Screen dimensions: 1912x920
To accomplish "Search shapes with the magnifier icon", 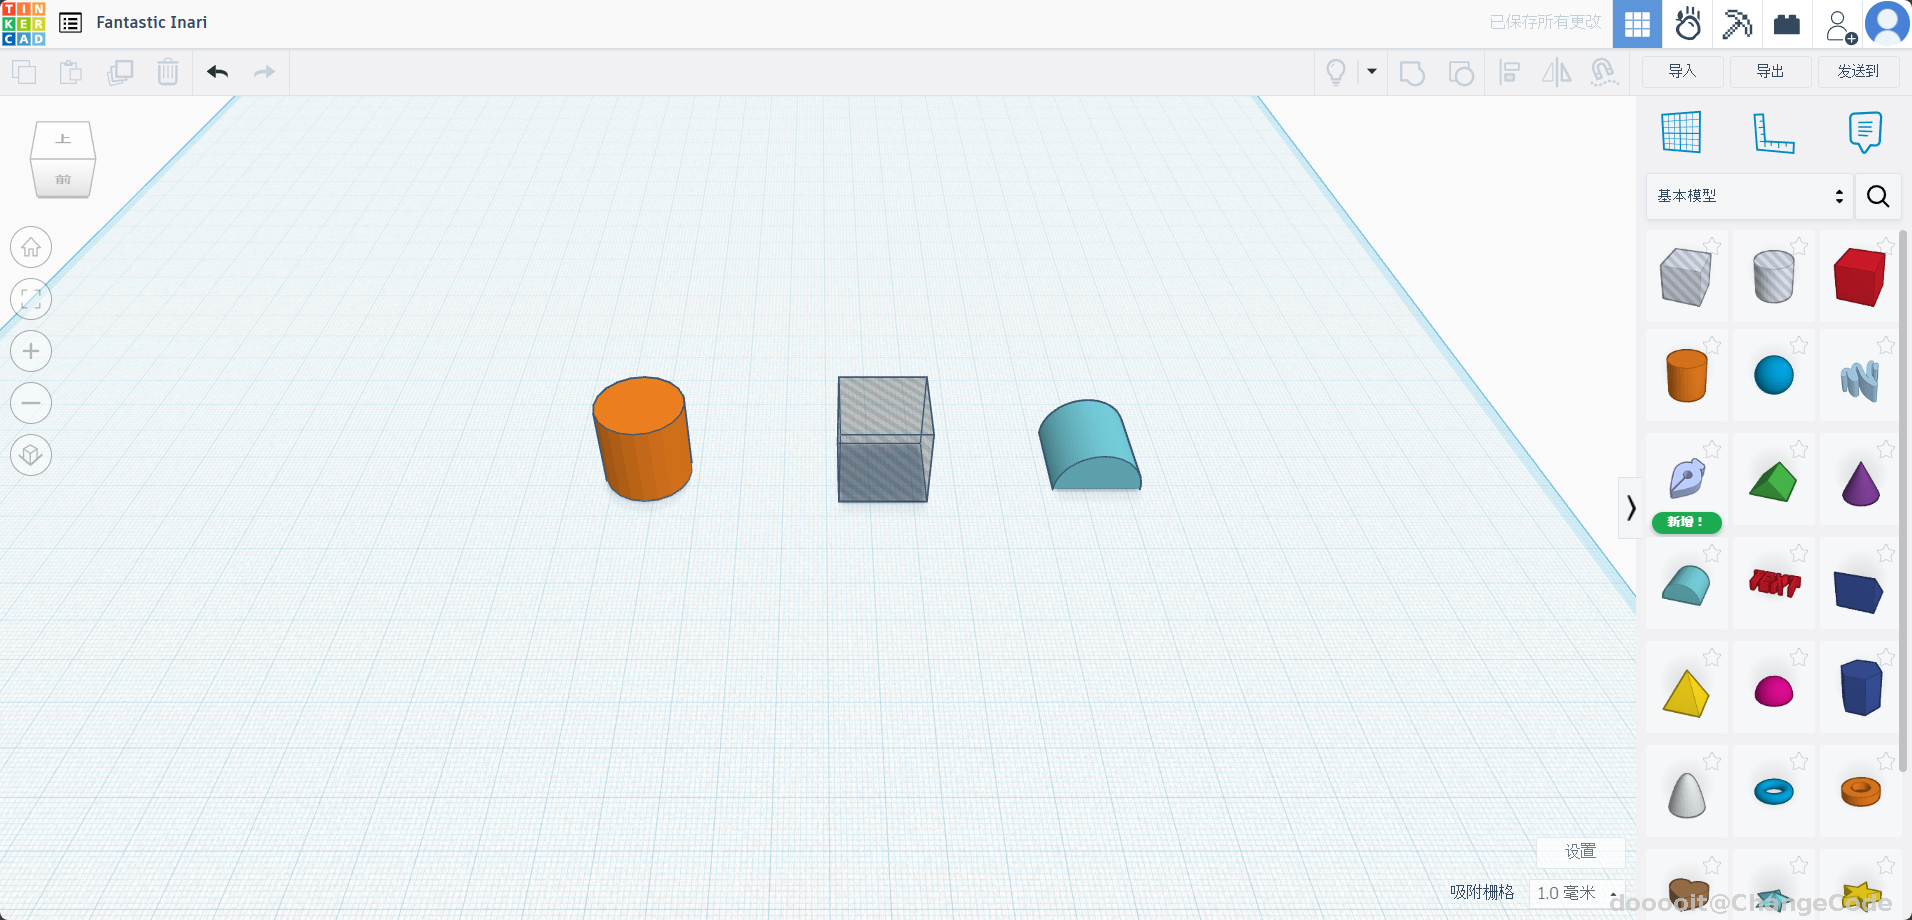I will [1878, 196].
